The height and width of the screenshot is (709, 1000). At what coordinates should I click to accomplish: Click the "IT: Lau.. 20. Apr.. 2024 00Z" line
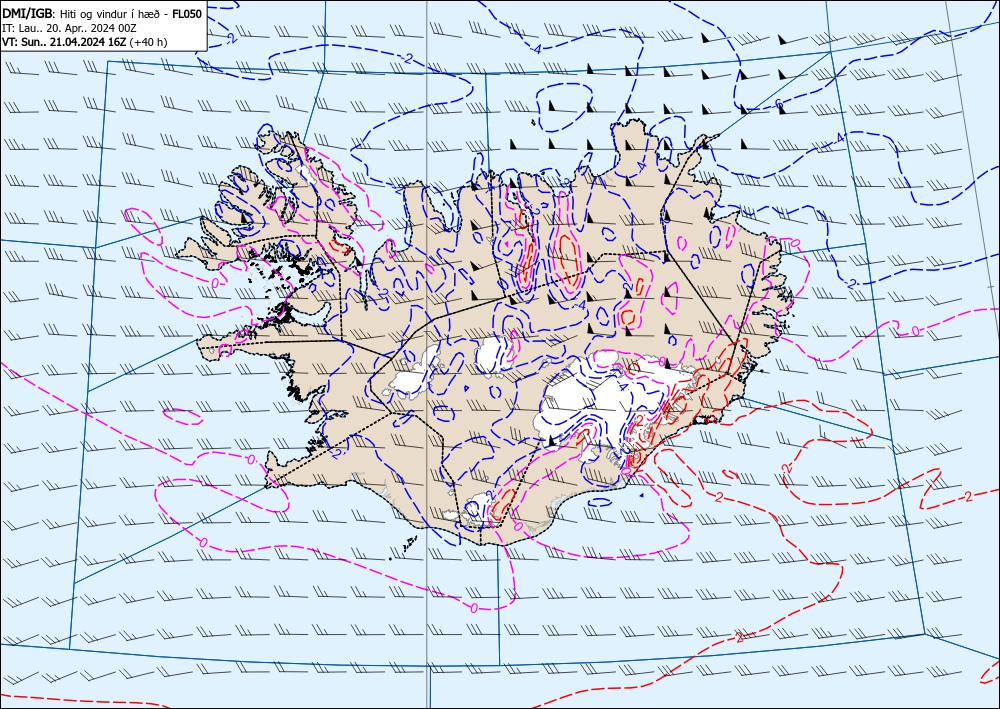tap(69, 28)
